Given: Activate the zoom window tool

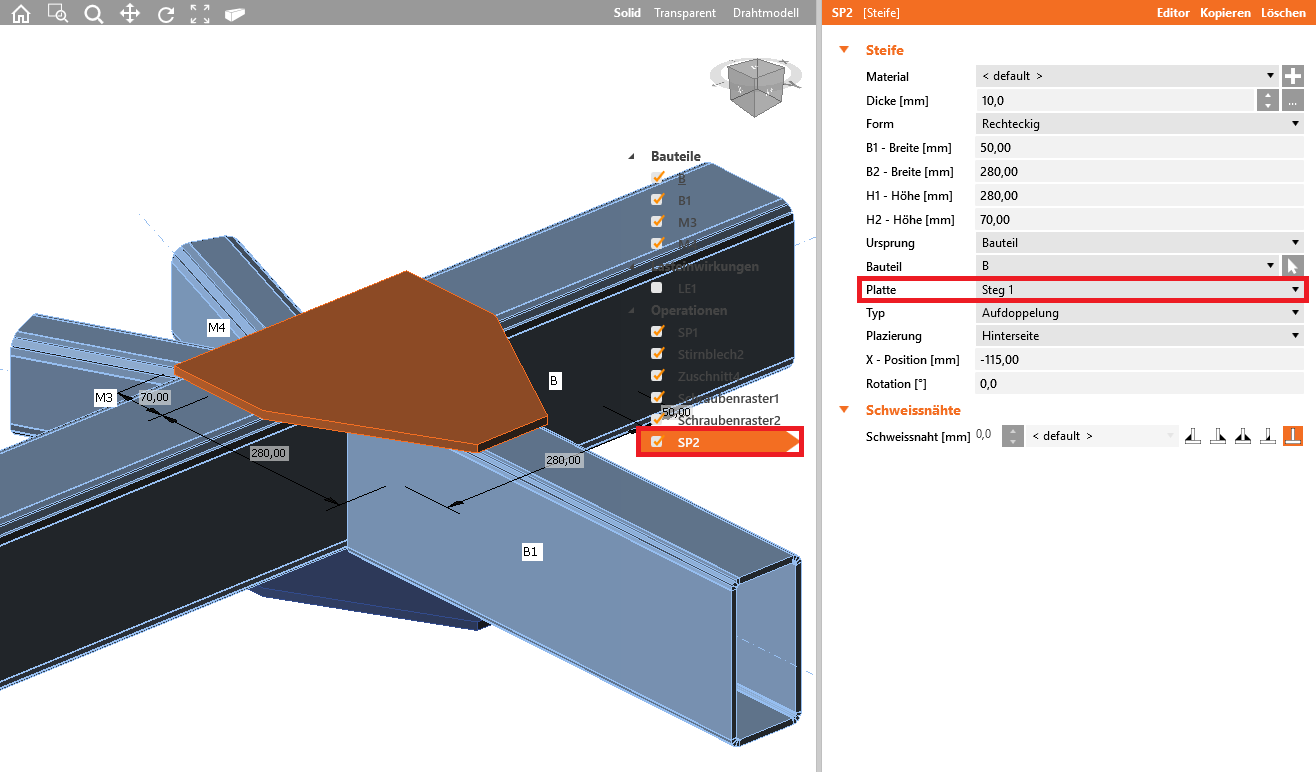Looking at the screenshot, I should click(57, 14).
